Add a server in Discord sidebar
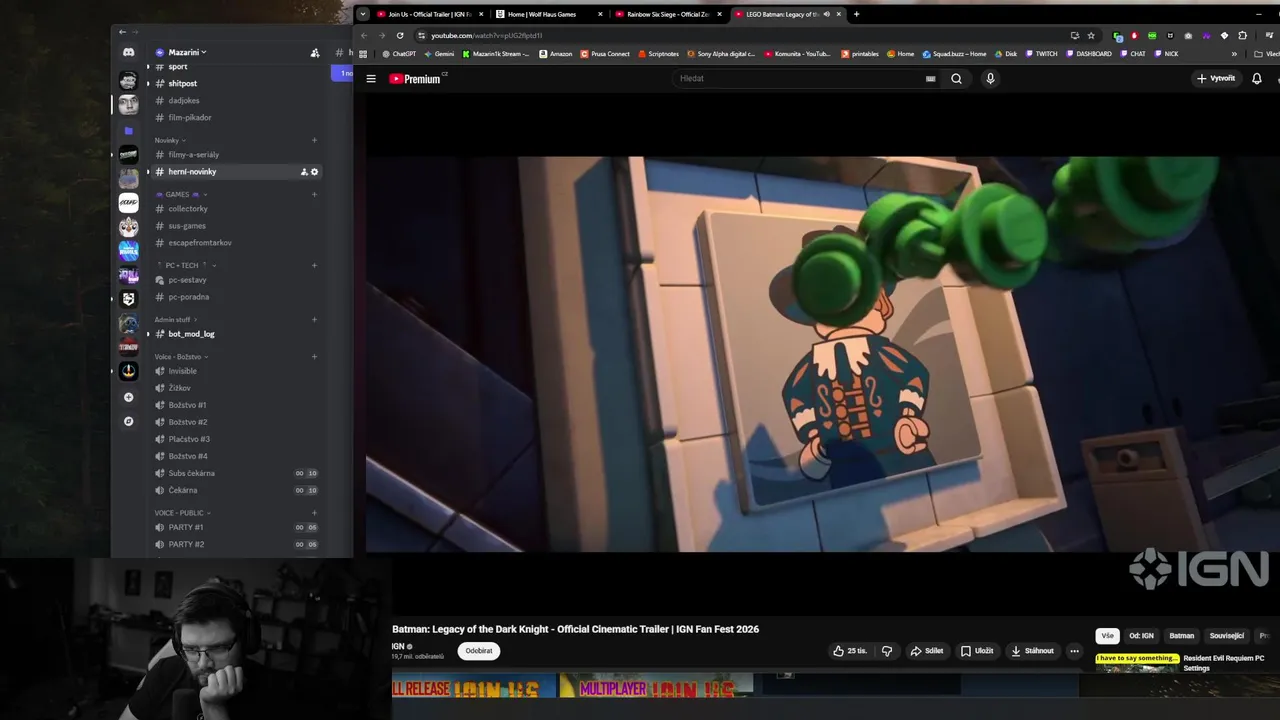Screen dimensions: 1280x720 (x=128, y=397)
